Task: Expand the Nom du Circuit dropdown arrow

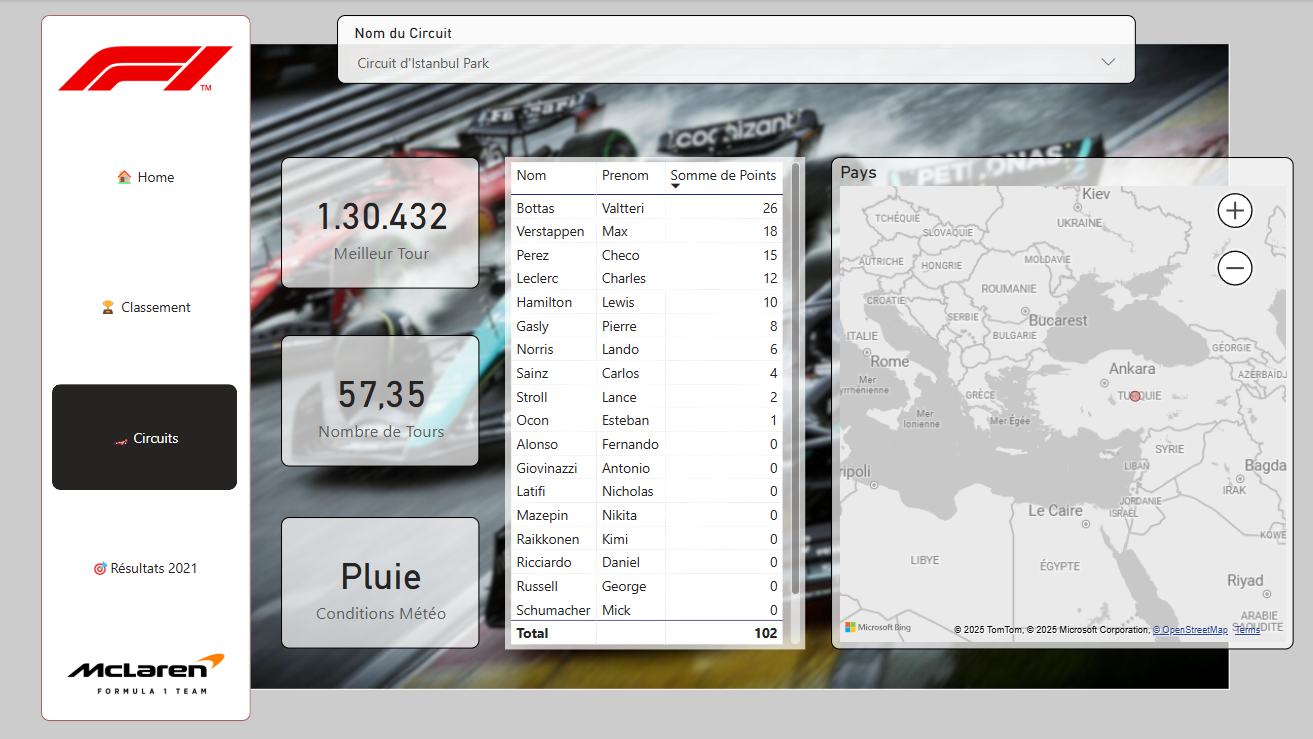Action: point(1108,62)
